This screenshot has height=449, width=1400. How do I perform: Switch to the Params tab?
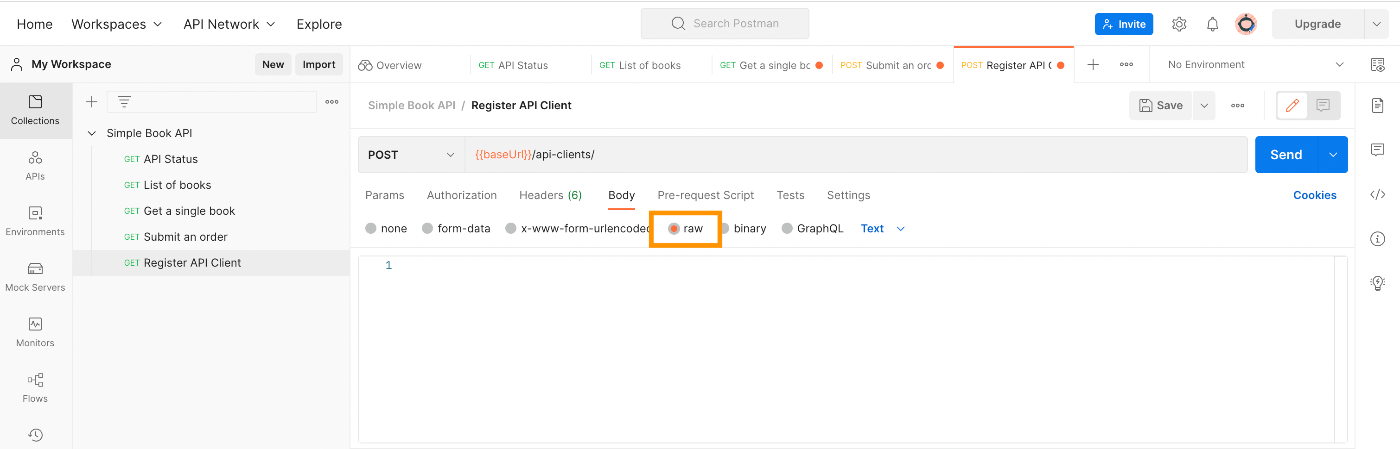(x=384, y=195)
